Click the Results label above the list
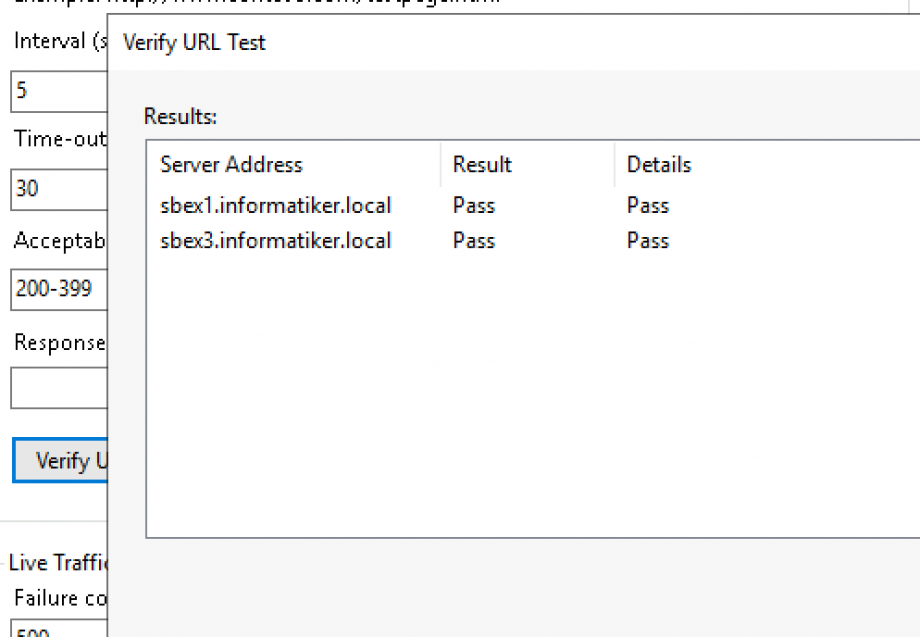Viewport: 920px width, 637px height. [x=180, y=116]
